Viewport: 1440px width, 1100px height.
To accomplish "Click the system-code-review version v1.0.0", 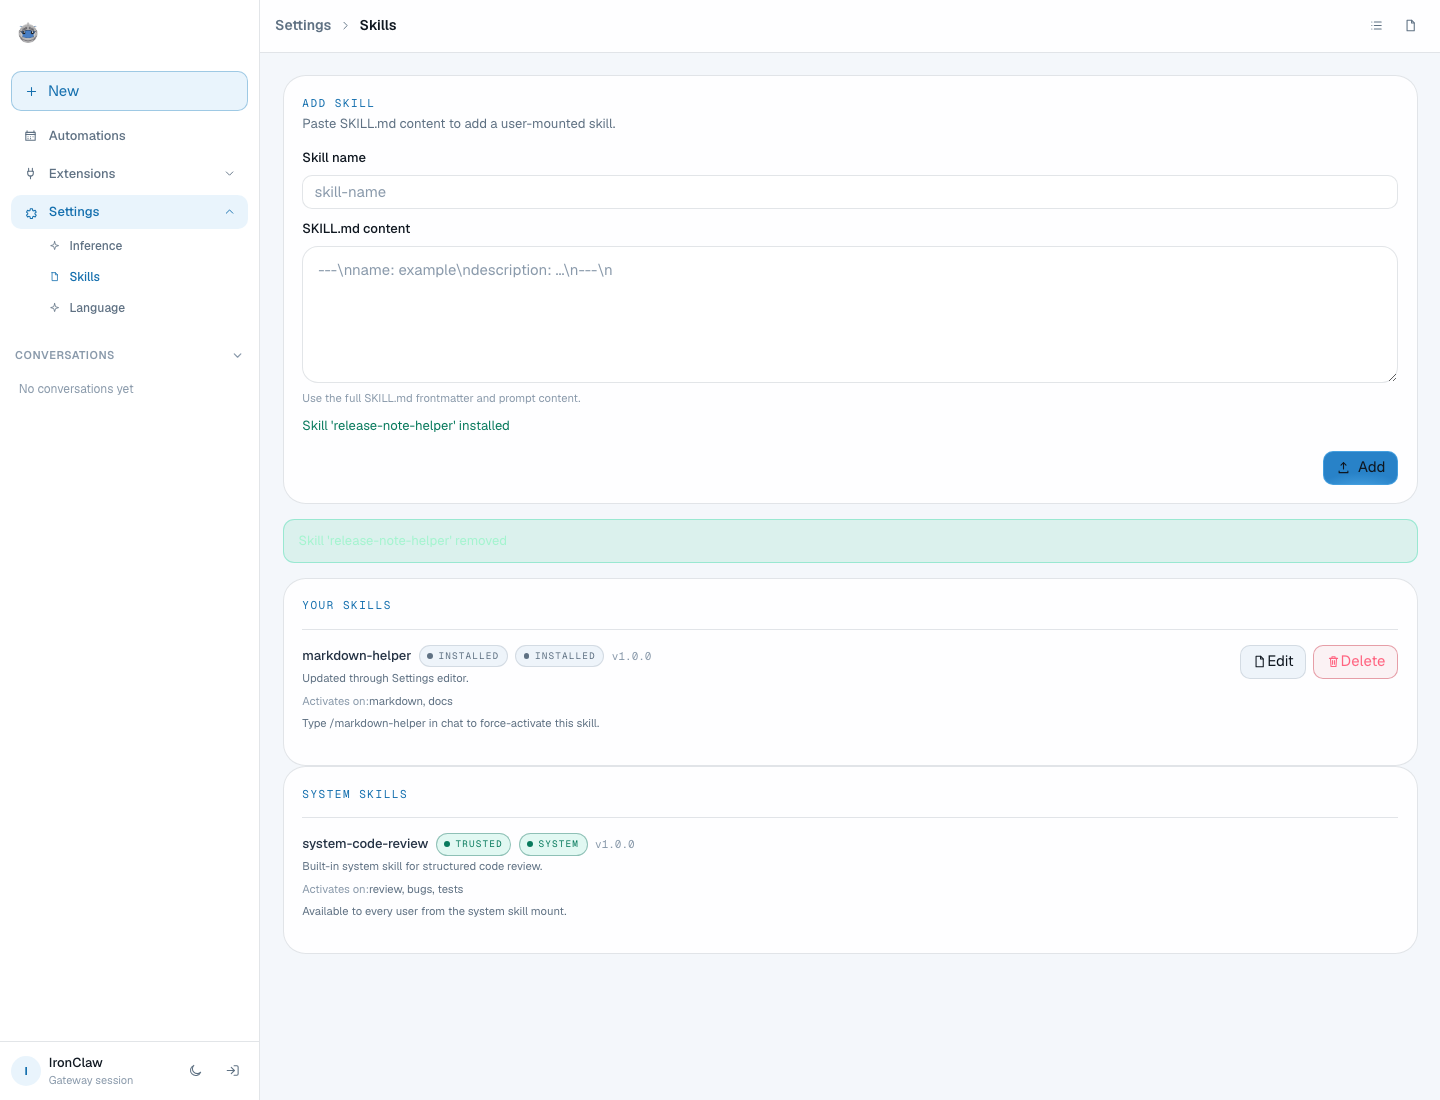I will pos(615,845).
